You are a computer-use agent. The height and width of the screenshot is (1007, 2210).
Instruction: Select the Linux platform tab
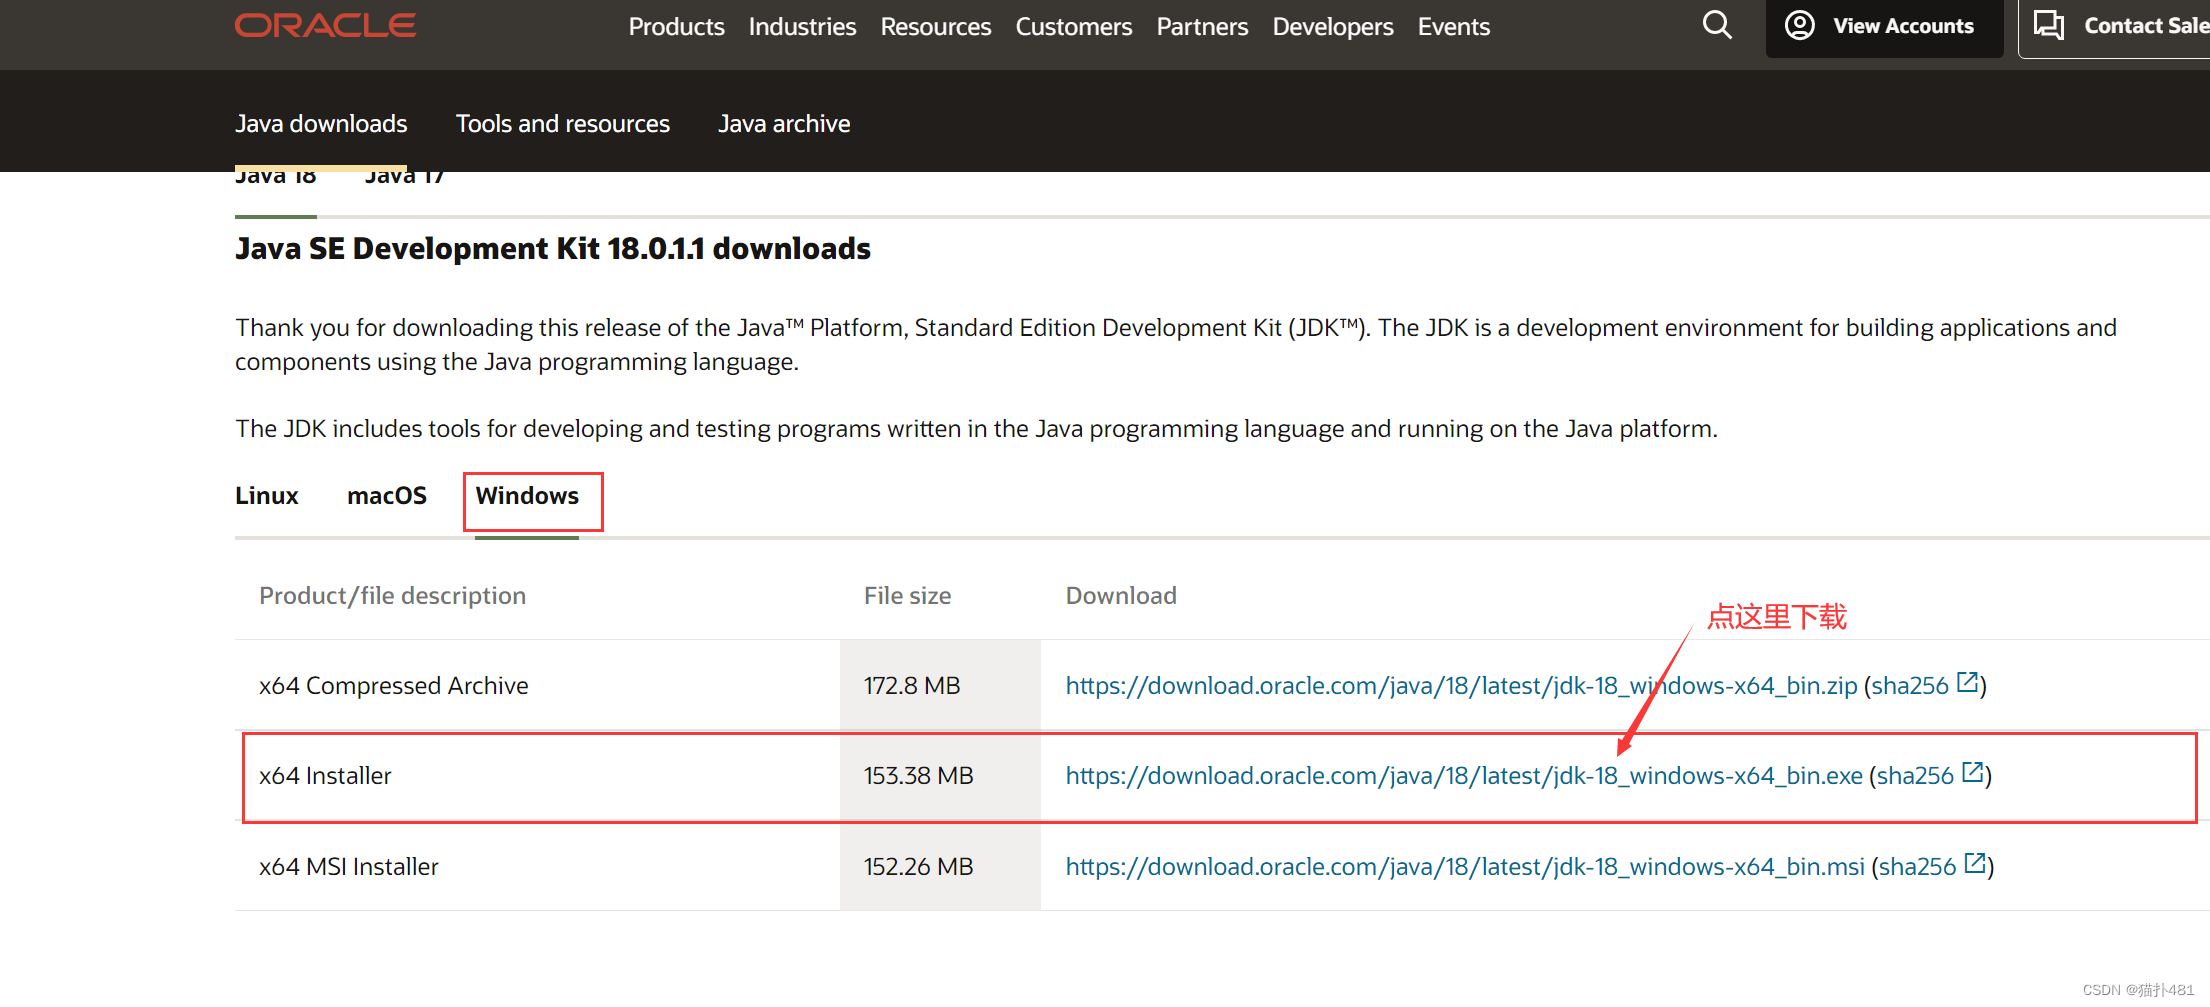pos(267,496)
